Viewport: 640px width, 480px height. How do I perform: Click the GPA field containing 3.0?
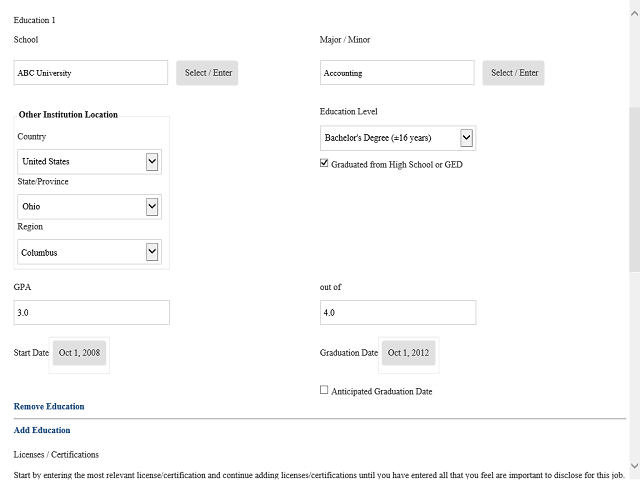pyautogui.click(x=91, y=313)
